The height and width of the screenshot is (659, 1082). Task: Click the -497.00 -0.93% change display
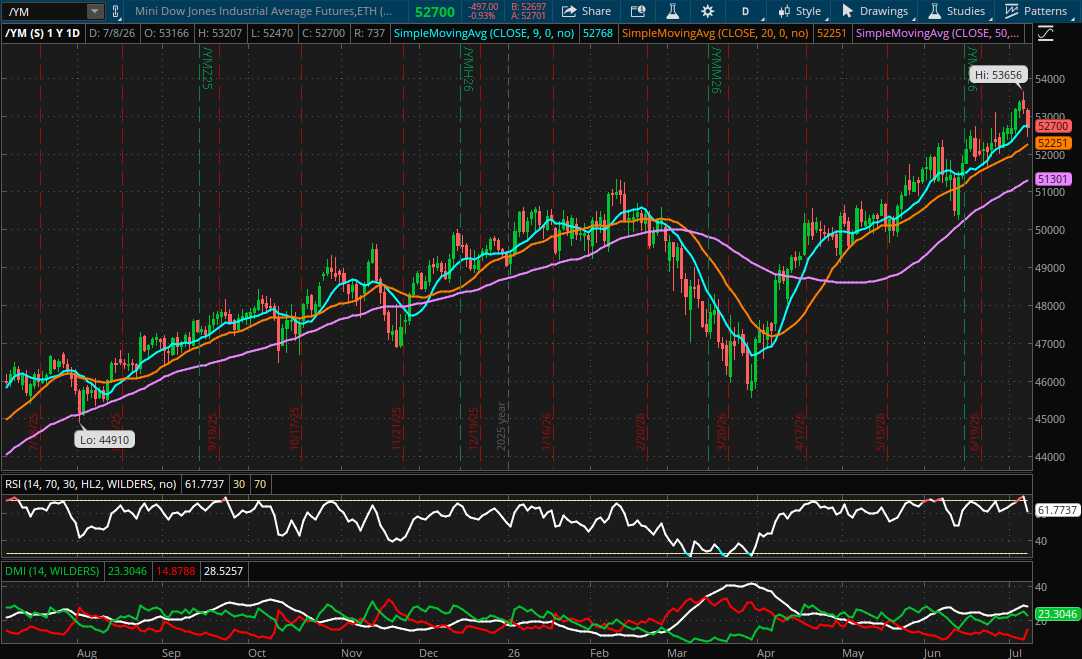pyautogui.click(x=482, y=11)
